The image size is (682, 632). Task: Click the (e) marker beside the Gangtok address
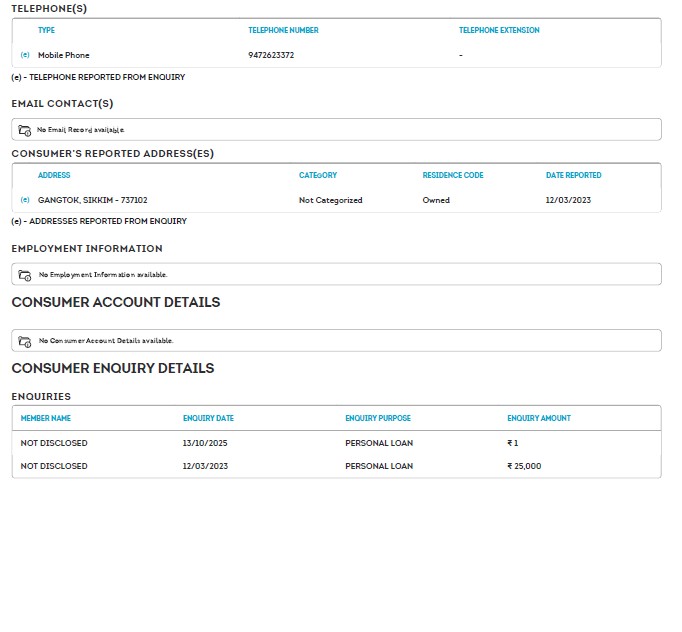pos(25,200)
